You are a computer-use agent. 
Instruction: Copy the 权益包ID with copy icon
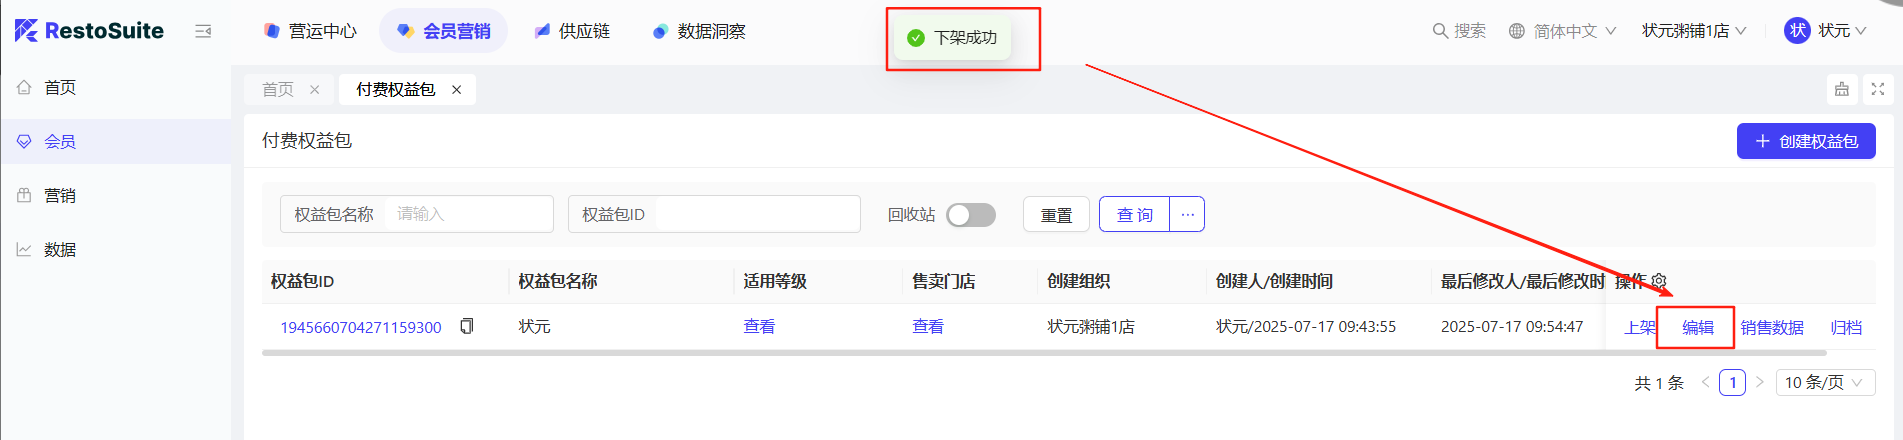point(466,327)
